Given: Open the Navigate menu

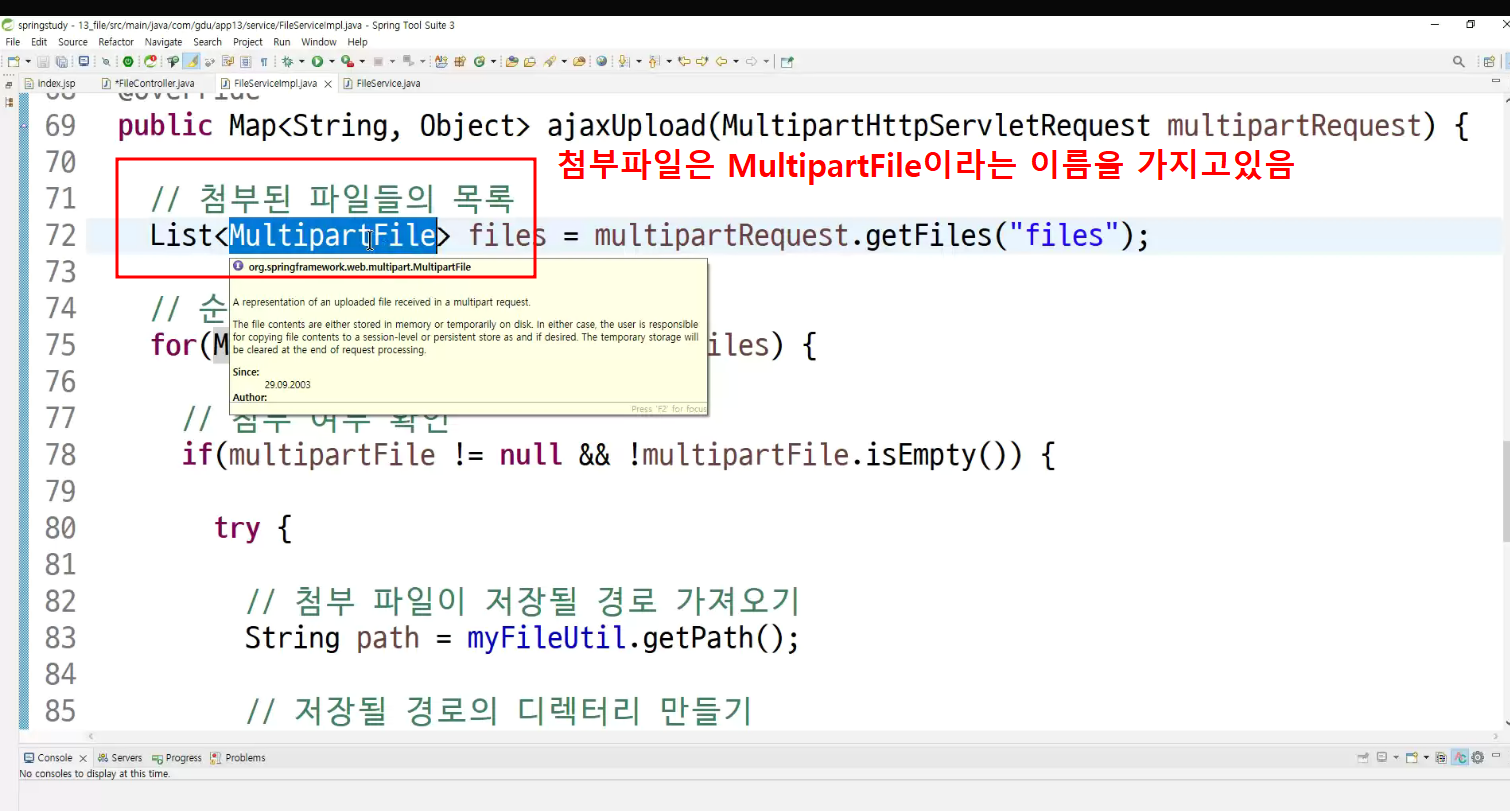Looking at the screenshot, I should (163, 42).
